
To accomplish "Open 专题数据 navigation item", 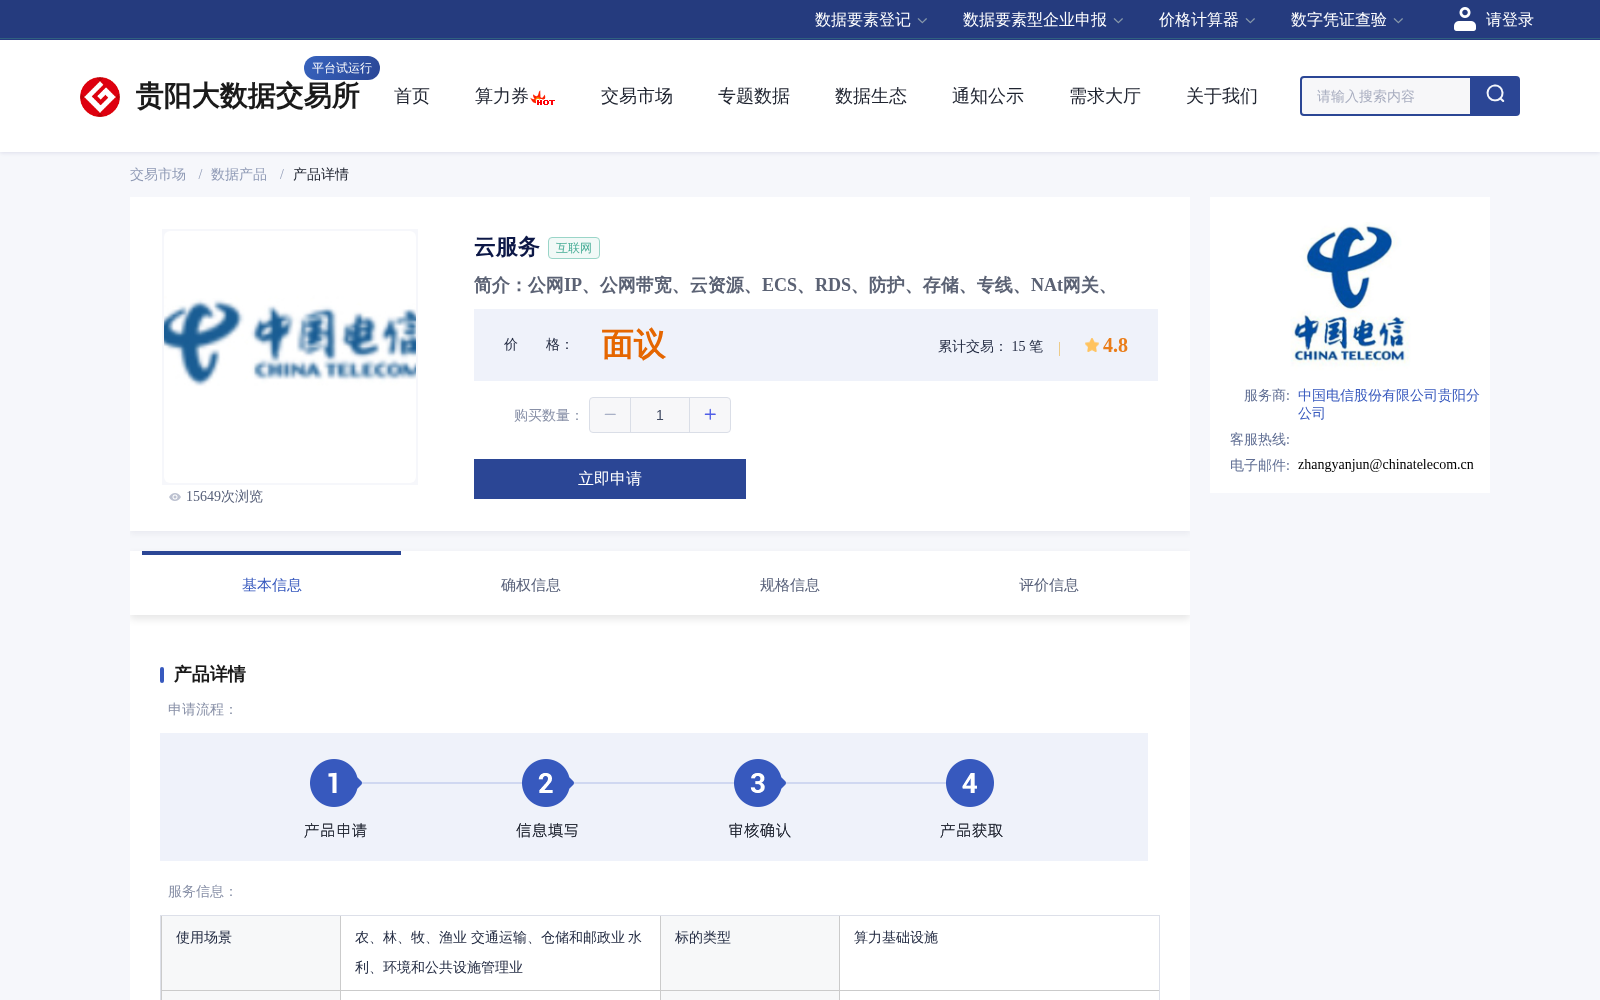I will tap(754, 96).
